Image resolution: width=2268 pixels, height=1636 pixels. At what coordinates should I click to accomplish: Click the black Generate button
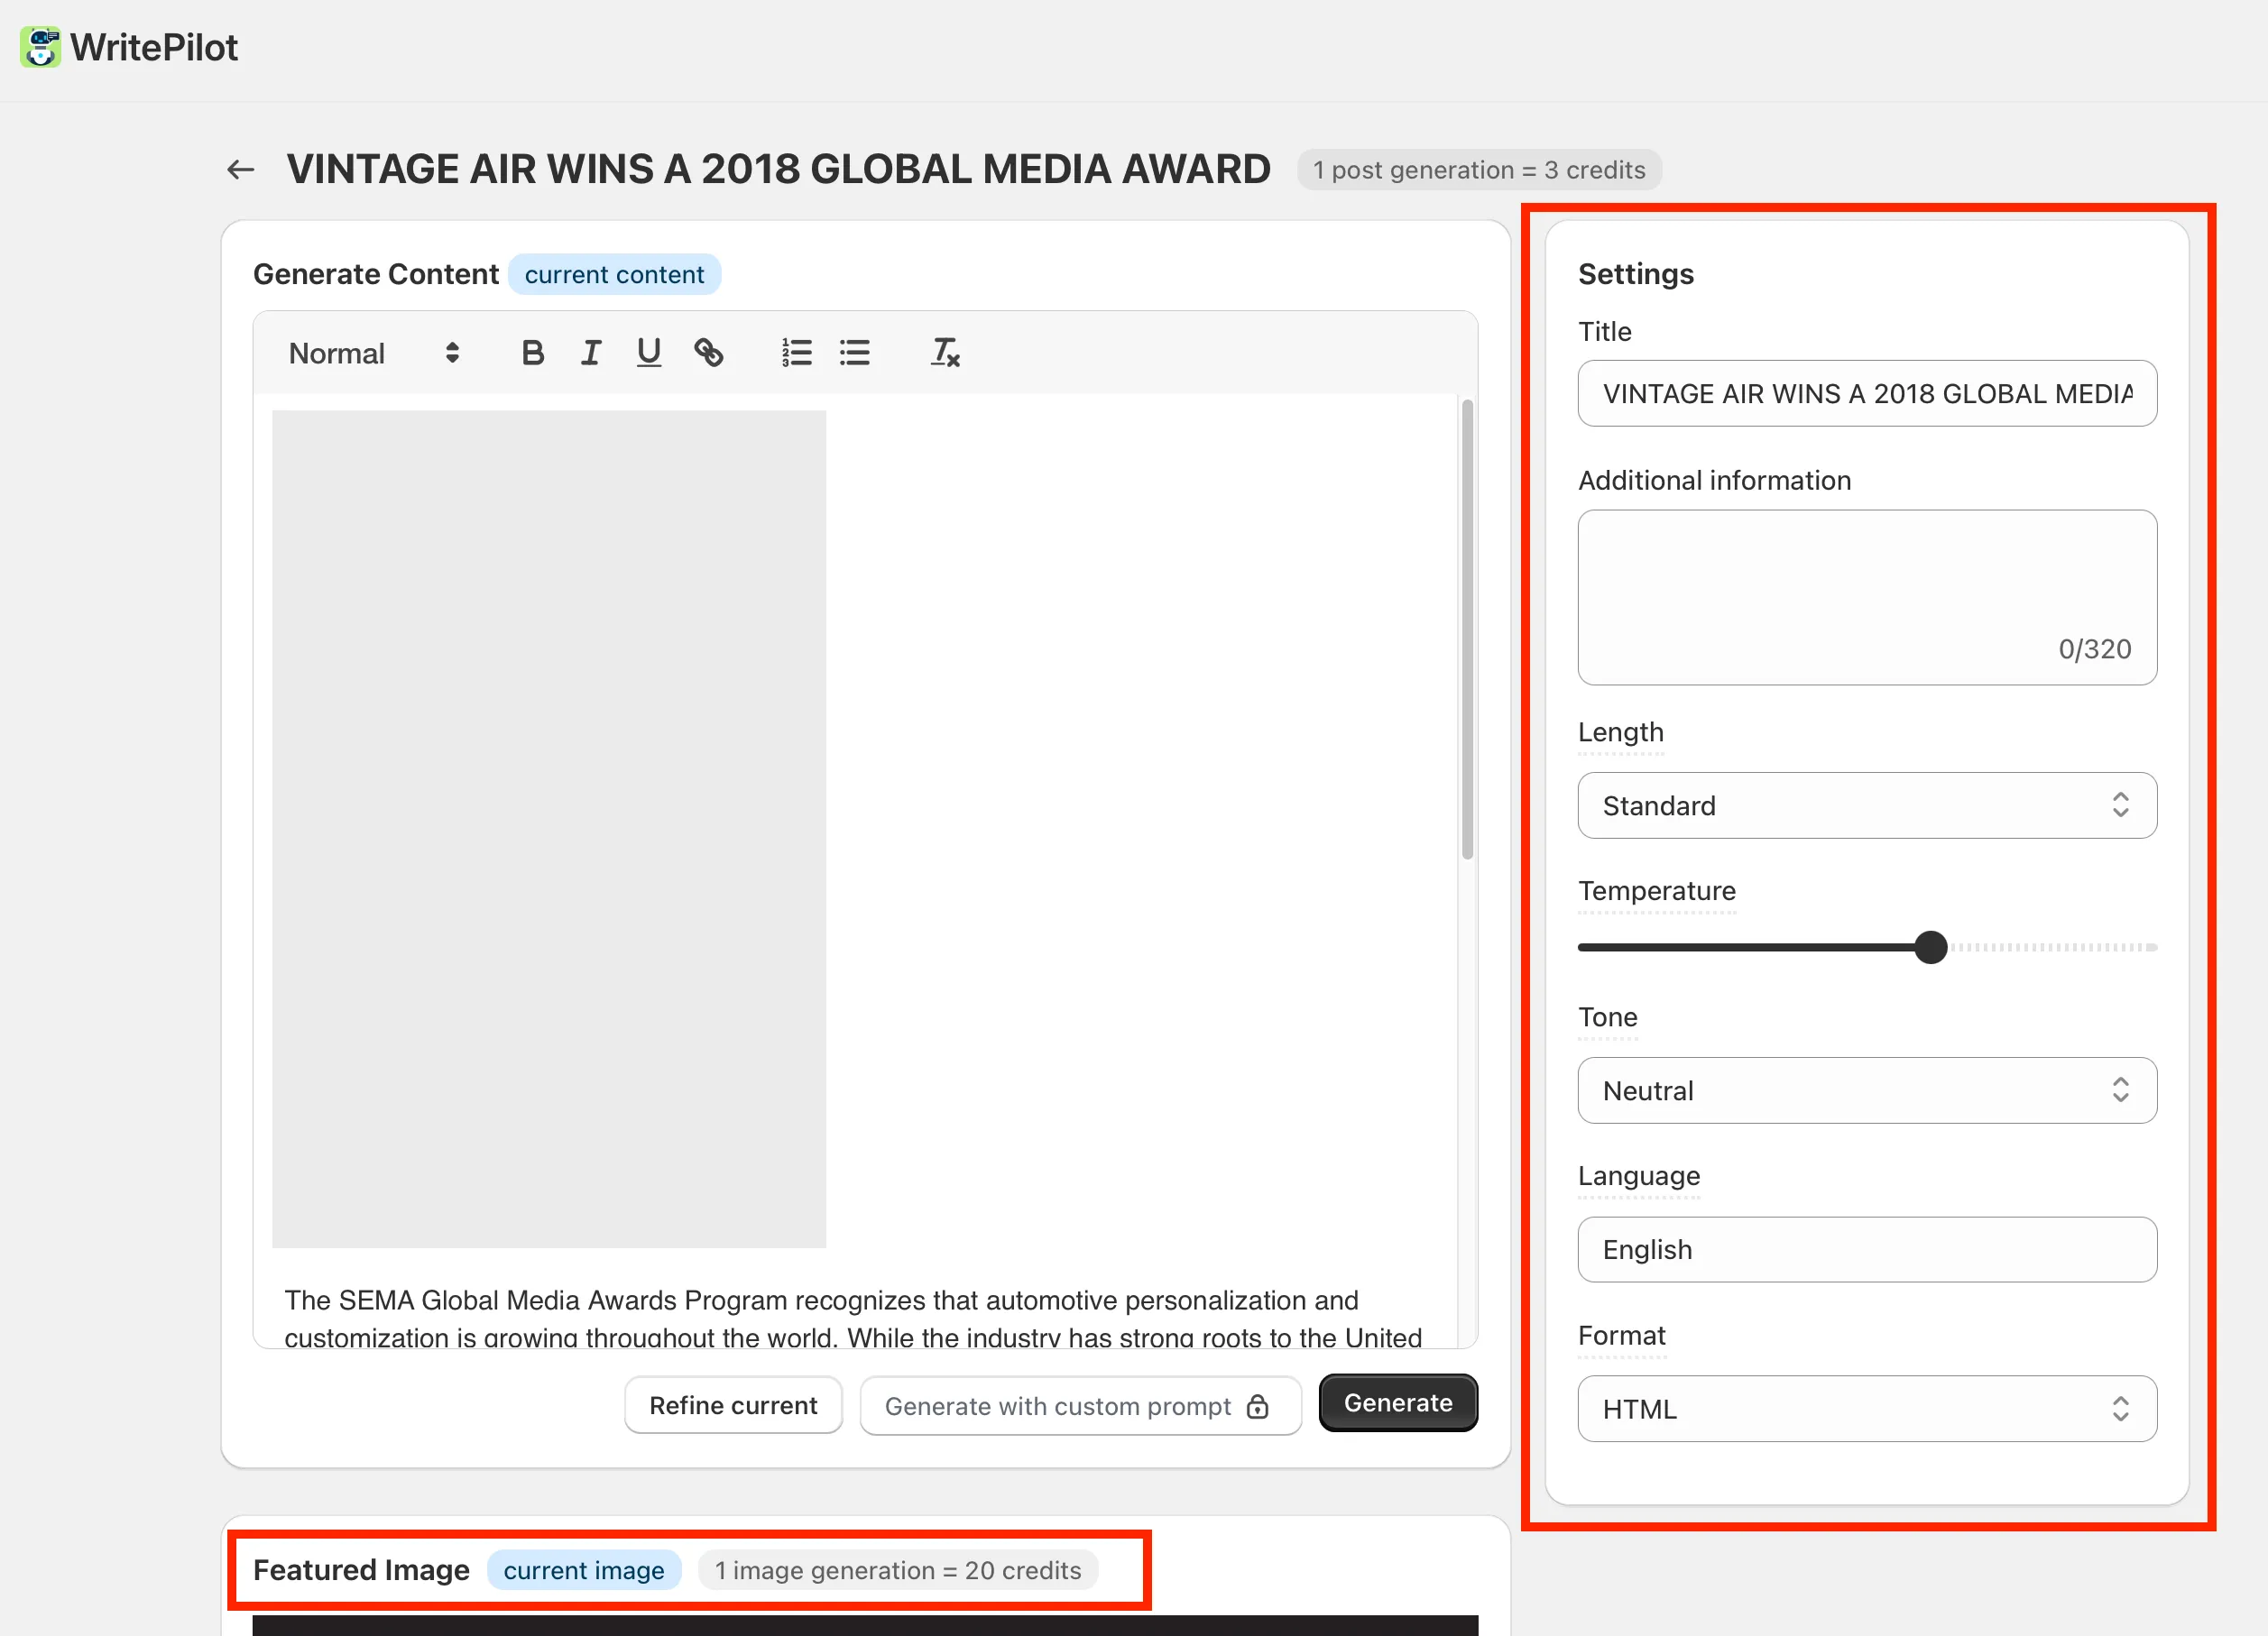tap(1397, 1403)
